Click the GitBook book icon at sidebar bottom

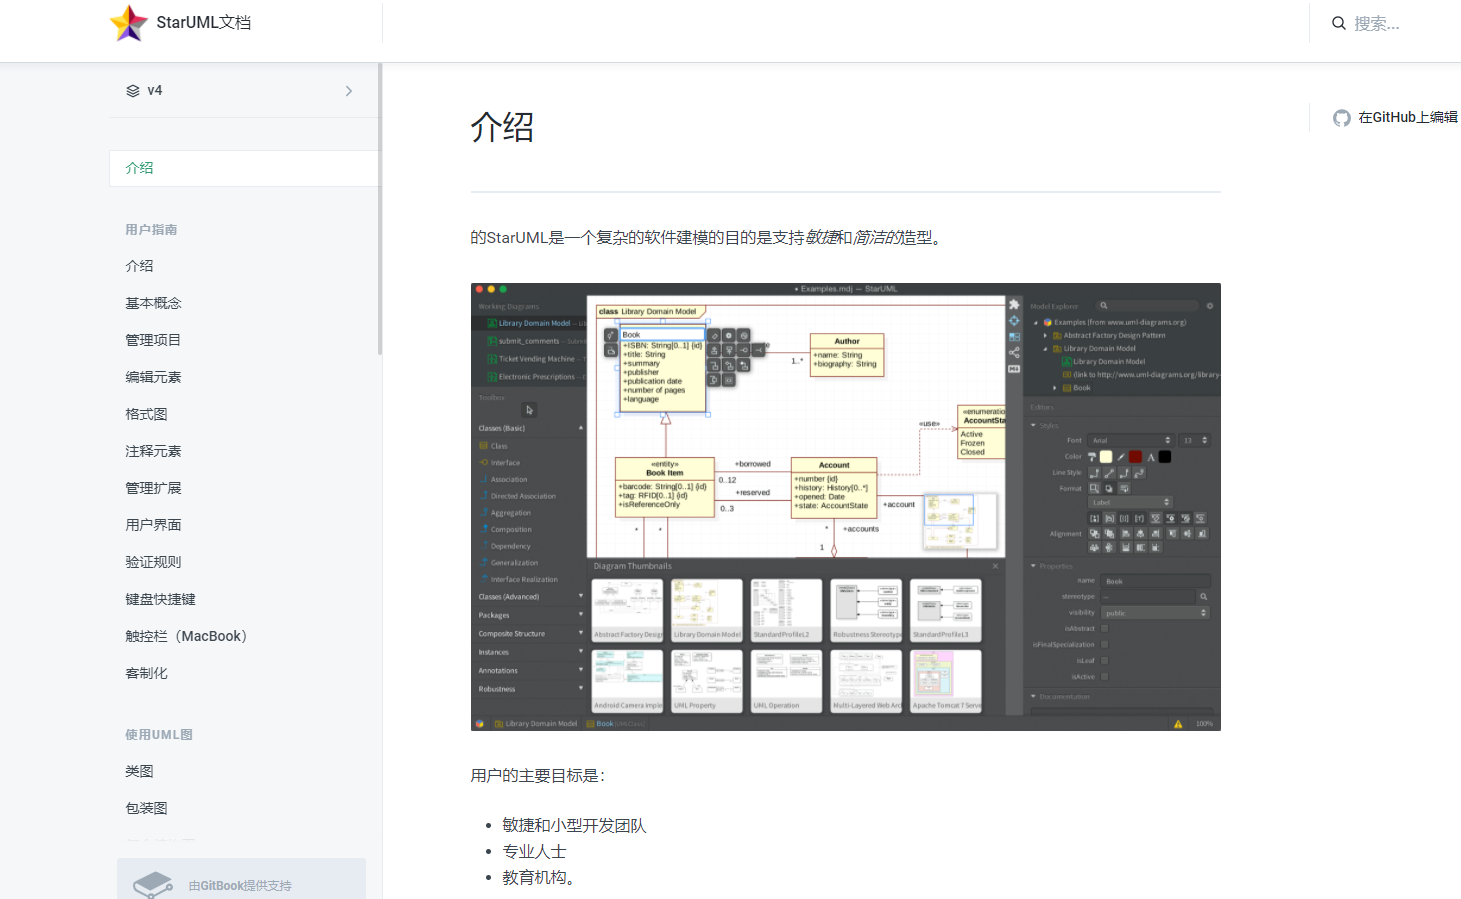(x=152, y=882)
